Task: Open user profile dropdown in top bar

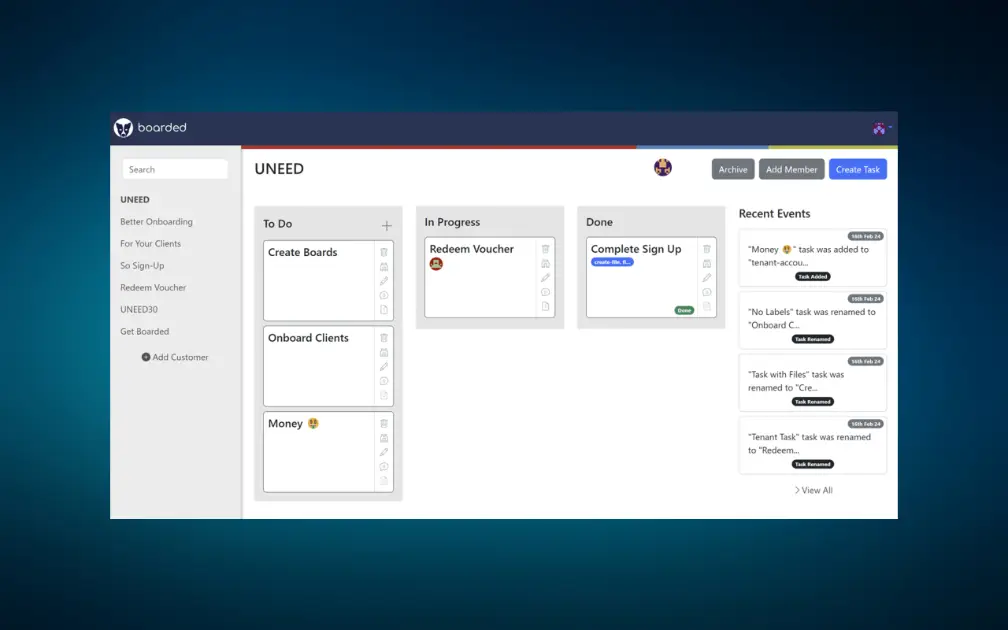Action: [881, 128]
